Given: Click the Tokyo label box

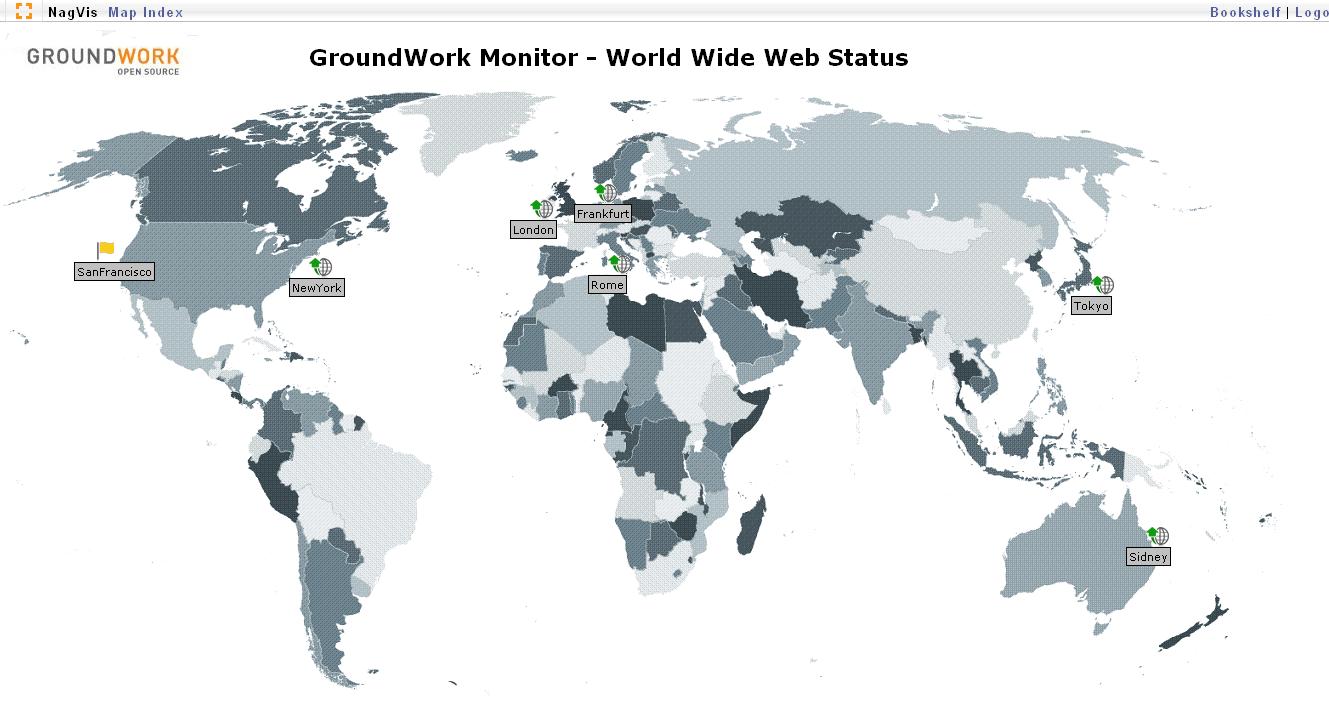Looking at the screenshot, I should tap(1091, 306).
